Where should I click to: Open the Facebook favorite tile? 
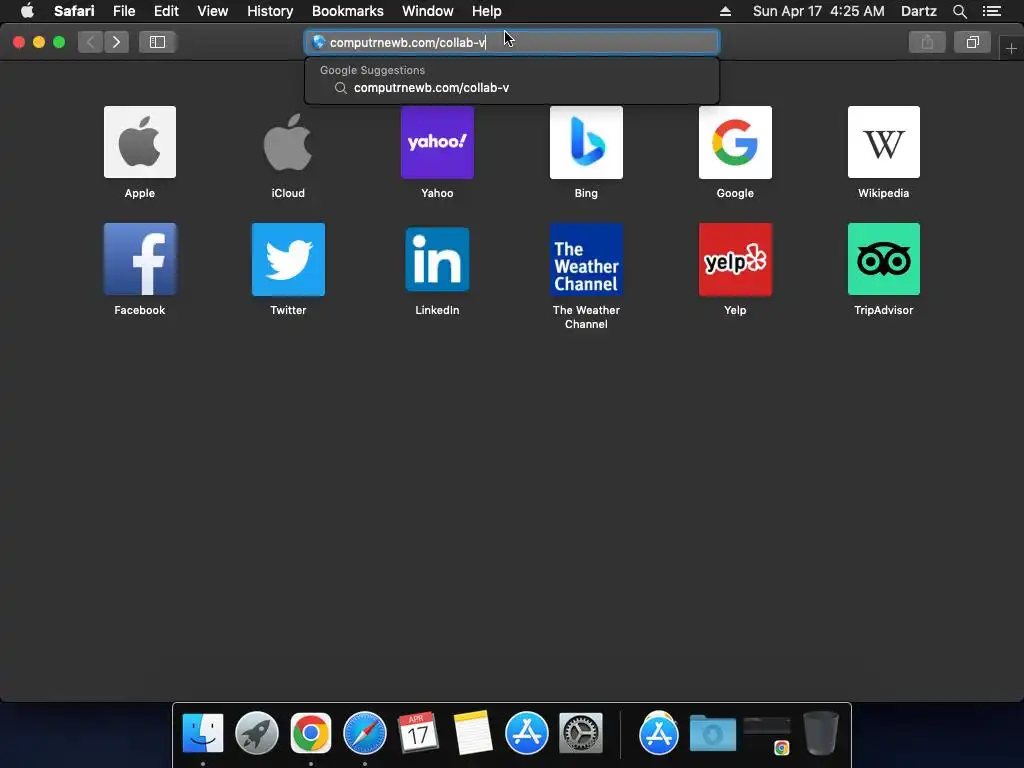[140, 259]
